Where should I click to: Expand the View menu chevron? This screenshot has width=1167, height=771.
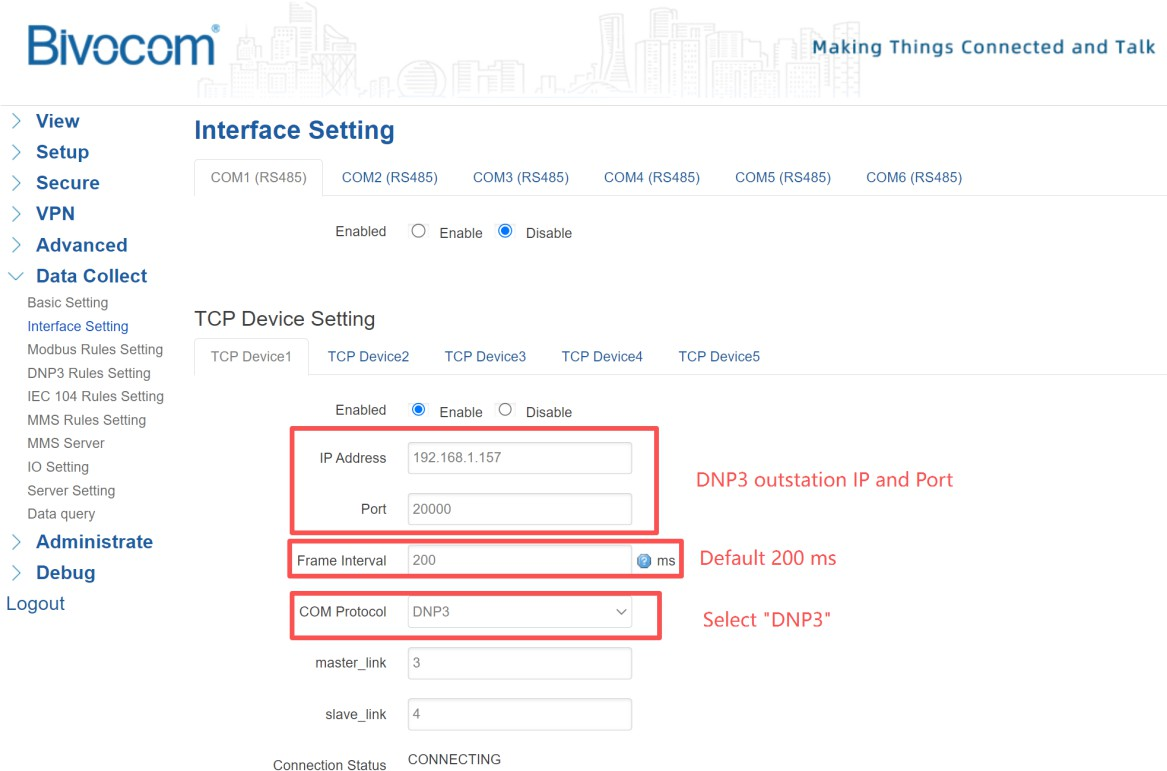(x=16, y=121)
